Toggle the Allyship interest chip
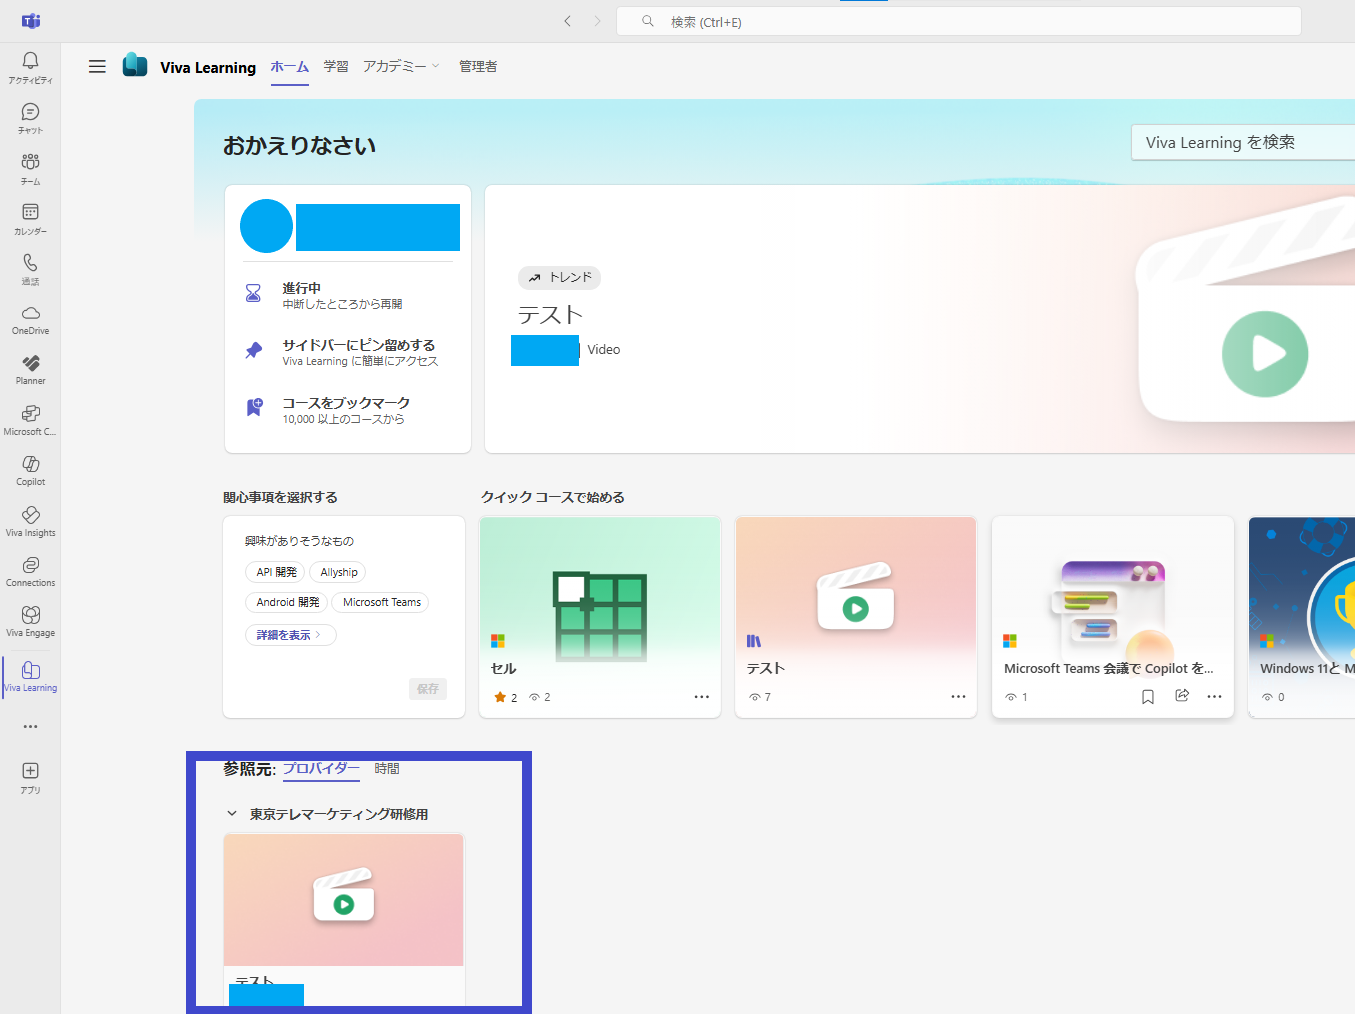Image resolution: width=1355 pixels, height=1014 pixels. (338, 572)
